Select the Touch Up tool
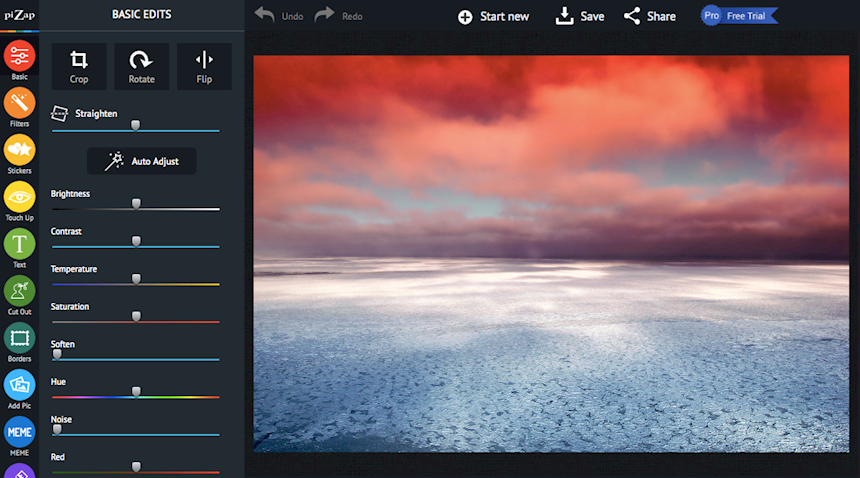Image resolution: width=860 pixels, height=478 pixels. [19, 197]
